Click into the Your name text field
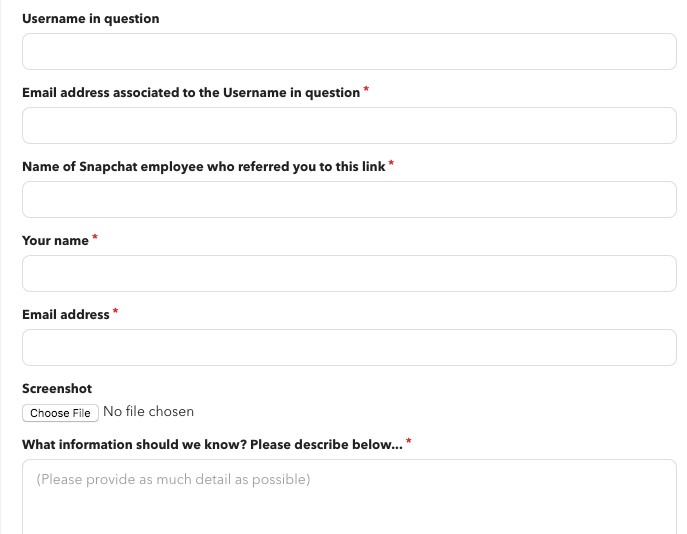Viewport: 687px width, 534px height. tap(349, 274)
